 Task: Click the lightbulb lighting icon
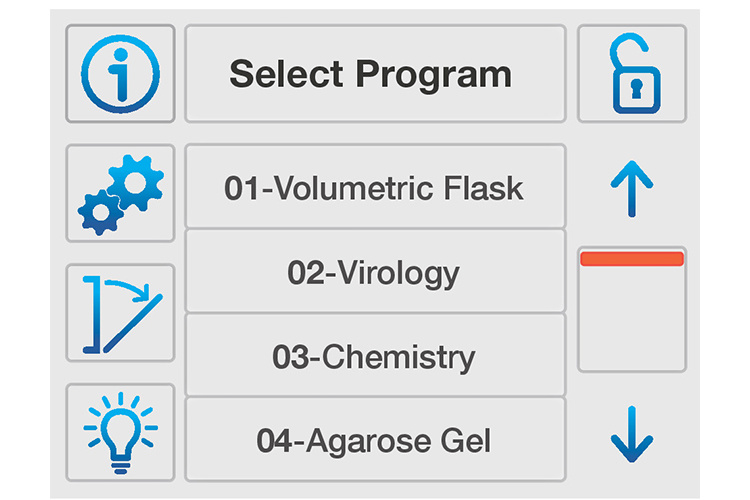tap(120, 431)
